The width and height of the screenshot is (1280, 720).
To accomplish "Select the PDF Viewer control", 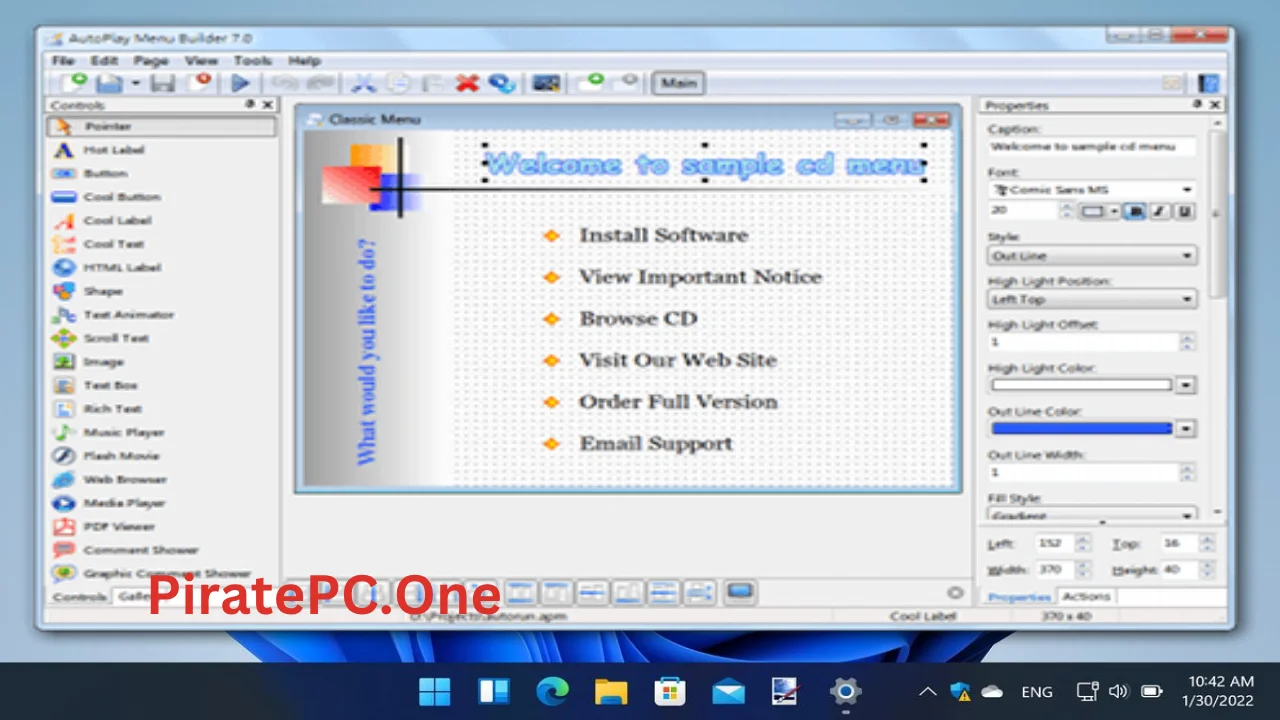I will click(162, 527).
